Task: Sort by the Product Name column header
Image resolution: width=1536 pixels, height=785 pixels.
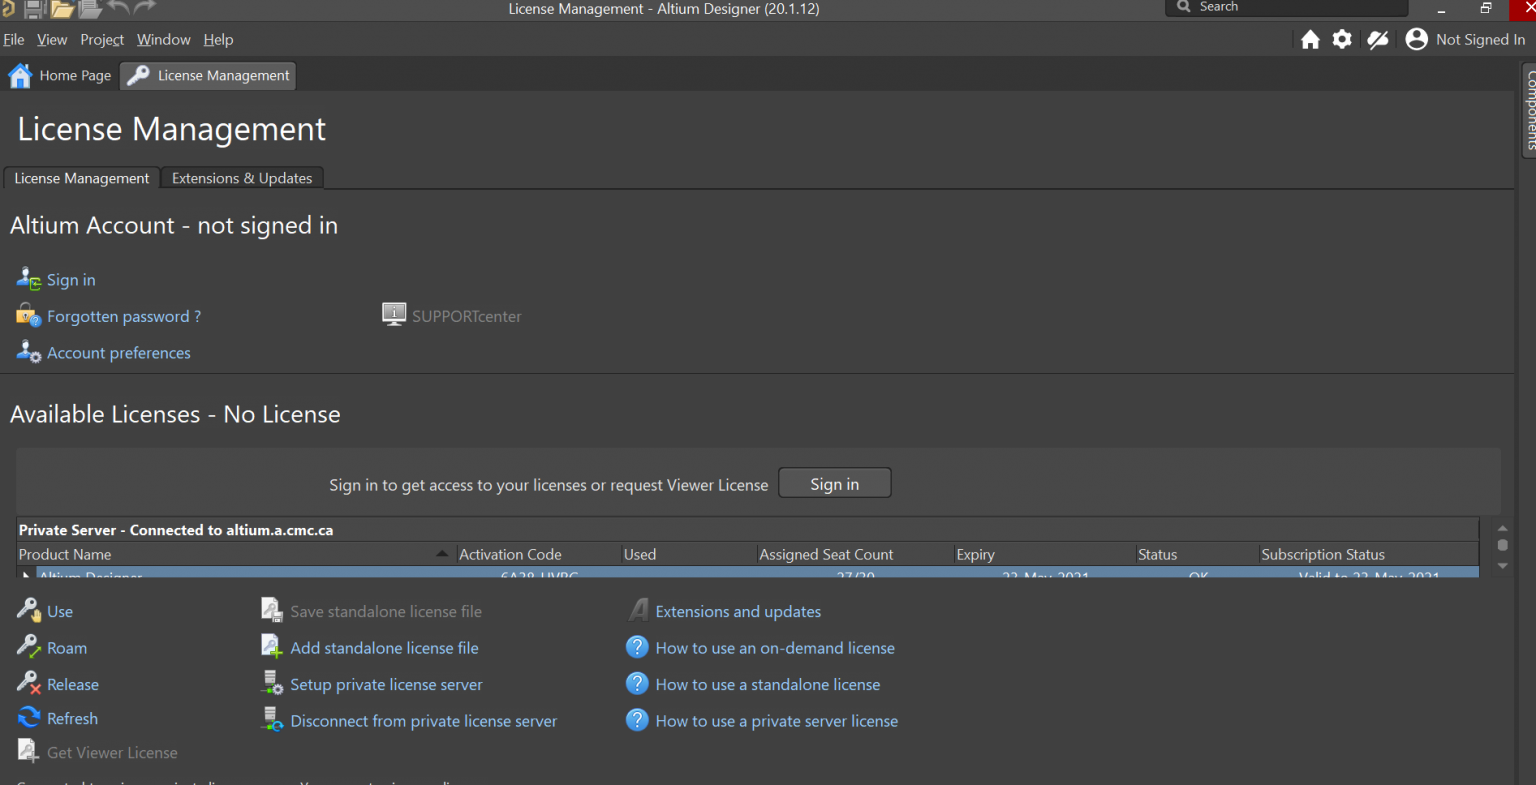Action: point(236,554)
